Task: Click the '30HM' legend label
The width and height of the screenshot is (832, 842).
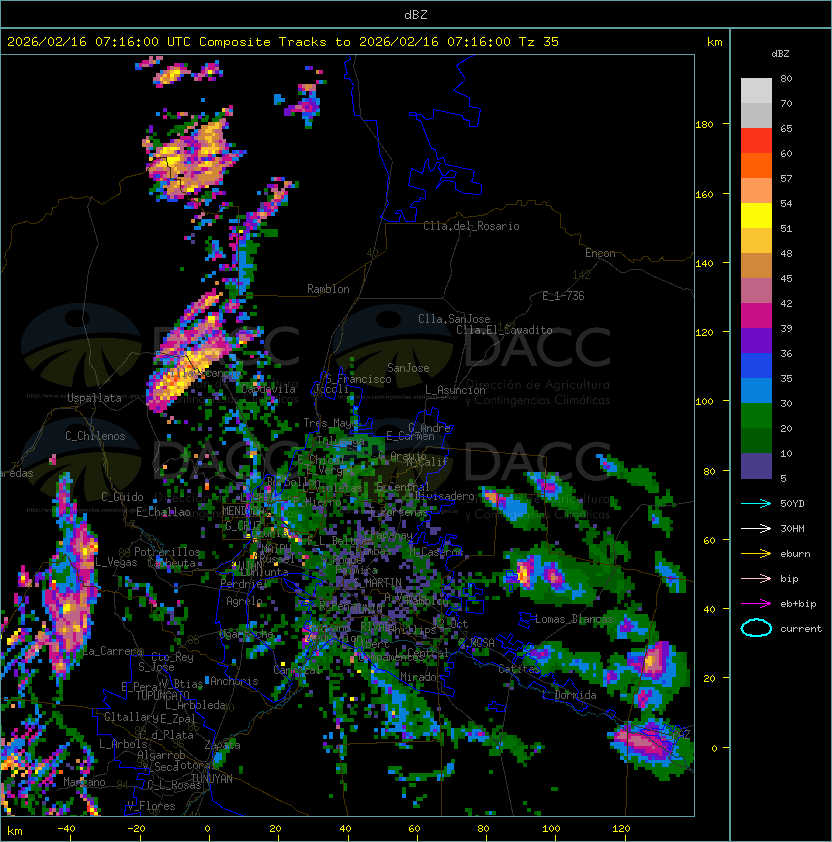Action: tap(792, 528)
